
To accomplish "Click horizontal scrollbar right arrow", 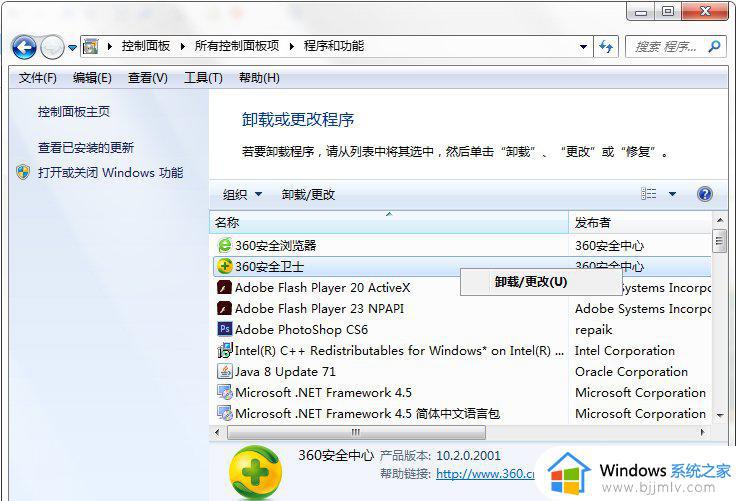I will 703,432.
